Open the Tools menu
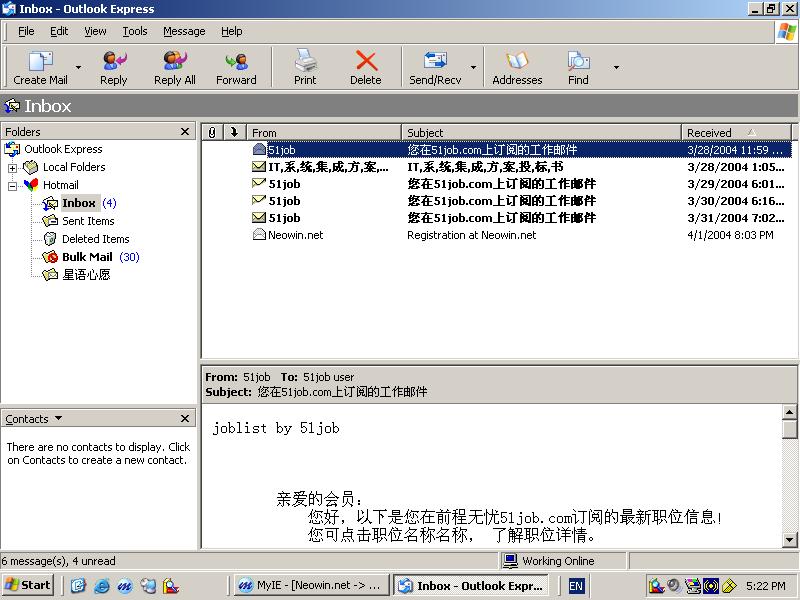This screenshot has width=800, height=600. pyautogui.click(x=135, y=31)
